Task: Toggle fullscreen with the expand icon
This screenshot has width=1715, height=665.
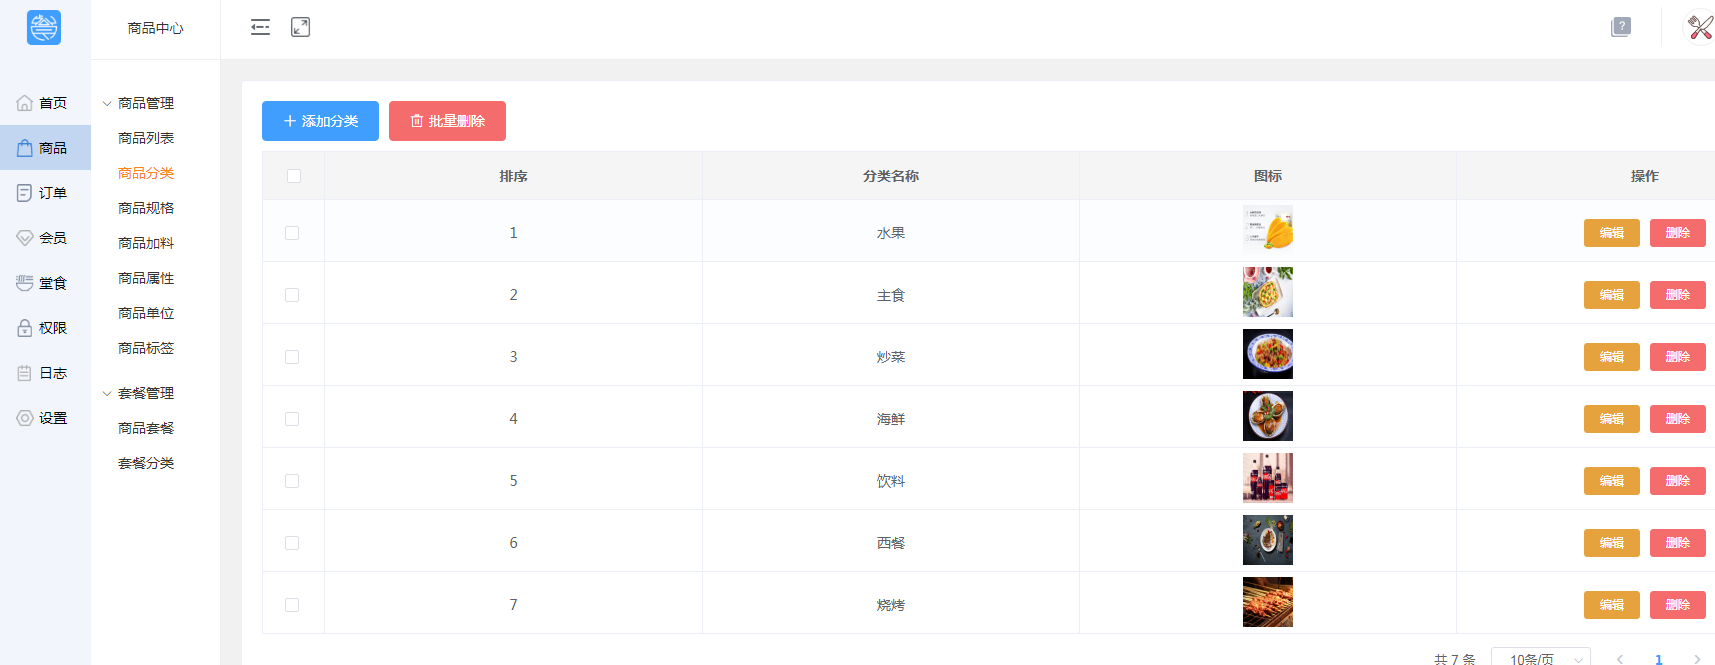Action: pyautogui.click(x=300, y=27)
